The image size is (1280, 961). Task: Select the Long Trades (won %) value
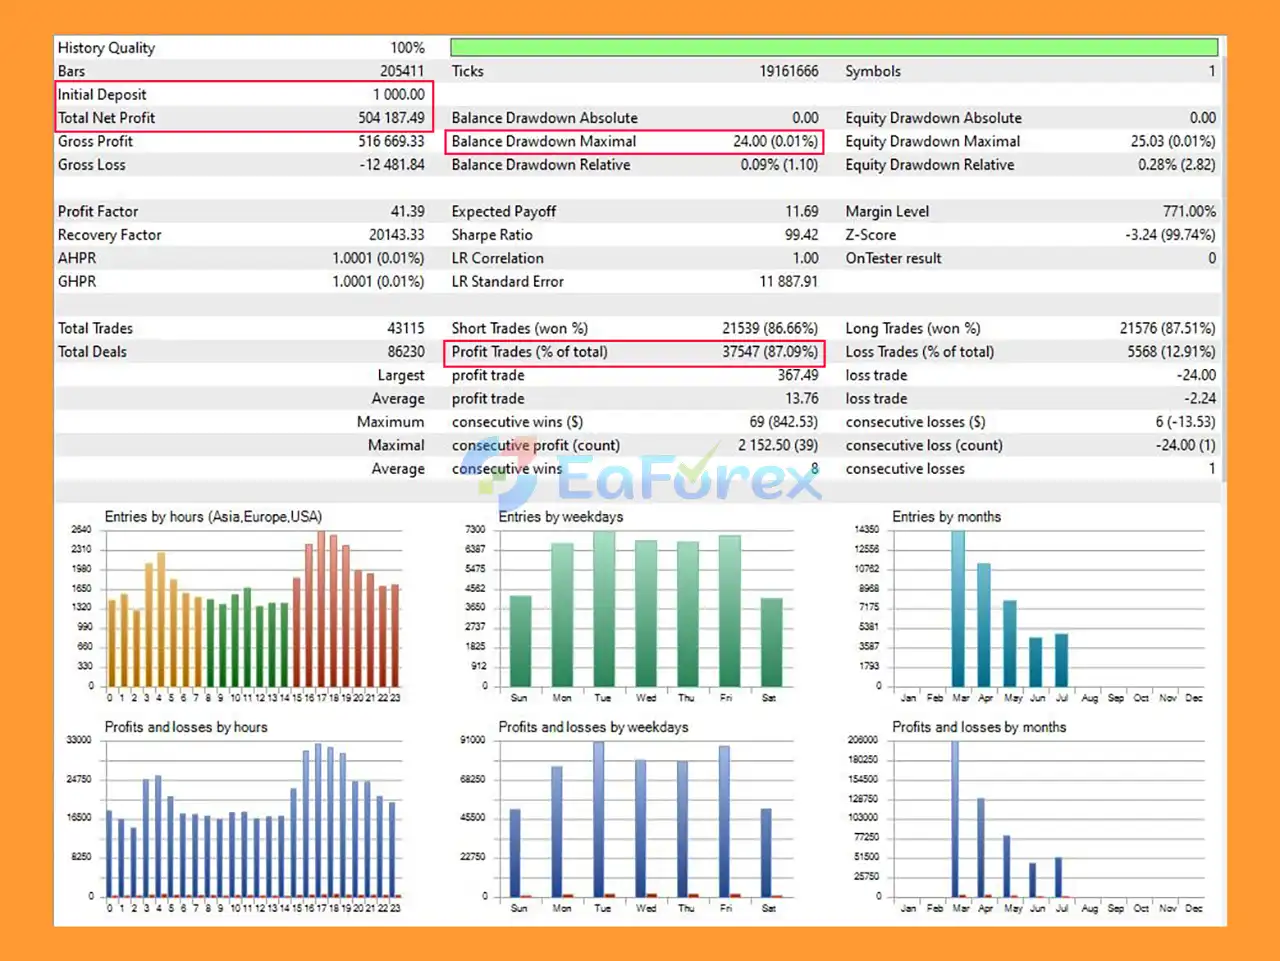[1167, 328]
